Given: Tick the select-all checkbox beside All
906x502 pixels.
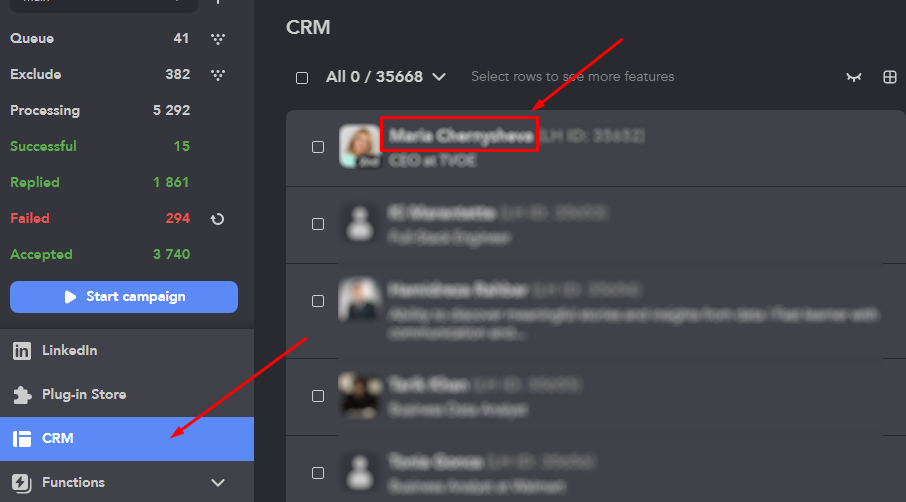Looking at the screenshot, I should pyautogui.click(x=302, y=78).
